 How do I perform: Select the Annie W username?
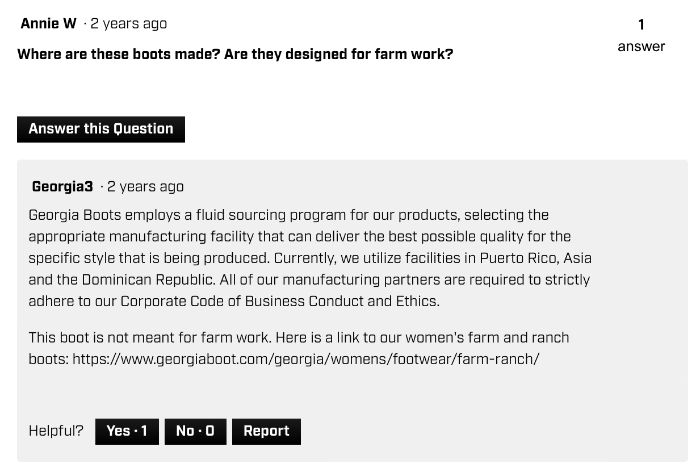48,23
